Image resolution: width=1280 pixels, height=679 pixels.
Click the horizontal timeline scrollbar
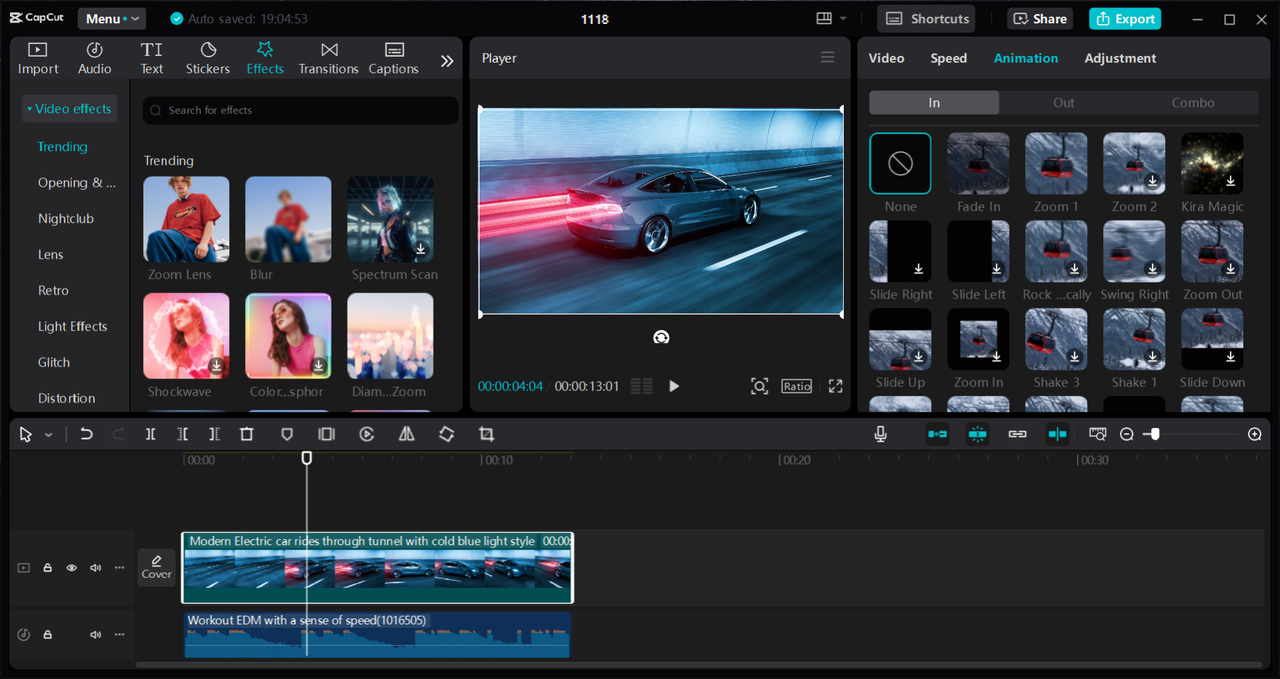[x=700, y=664]
